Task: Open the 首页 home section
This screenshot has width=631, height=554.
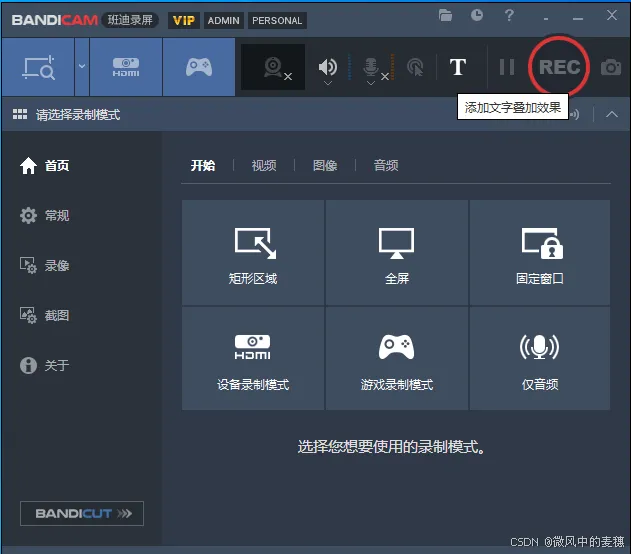Action: pos(45,166)
